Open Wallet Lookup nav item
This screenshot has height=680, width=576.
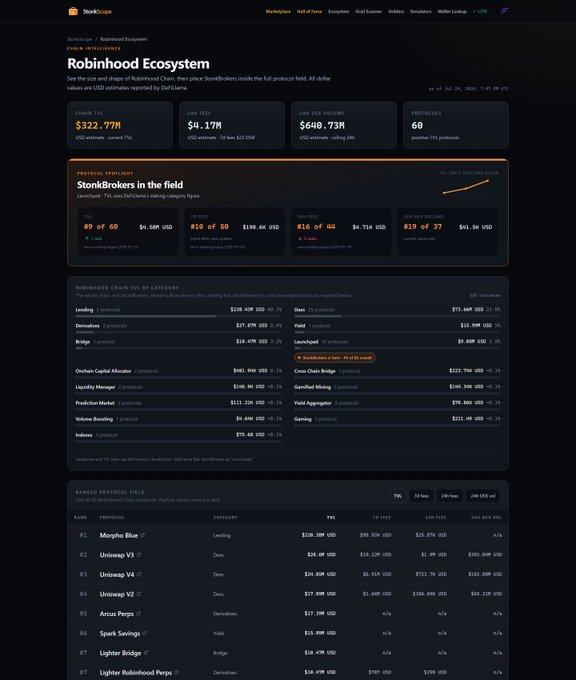(x=452, y=11)
